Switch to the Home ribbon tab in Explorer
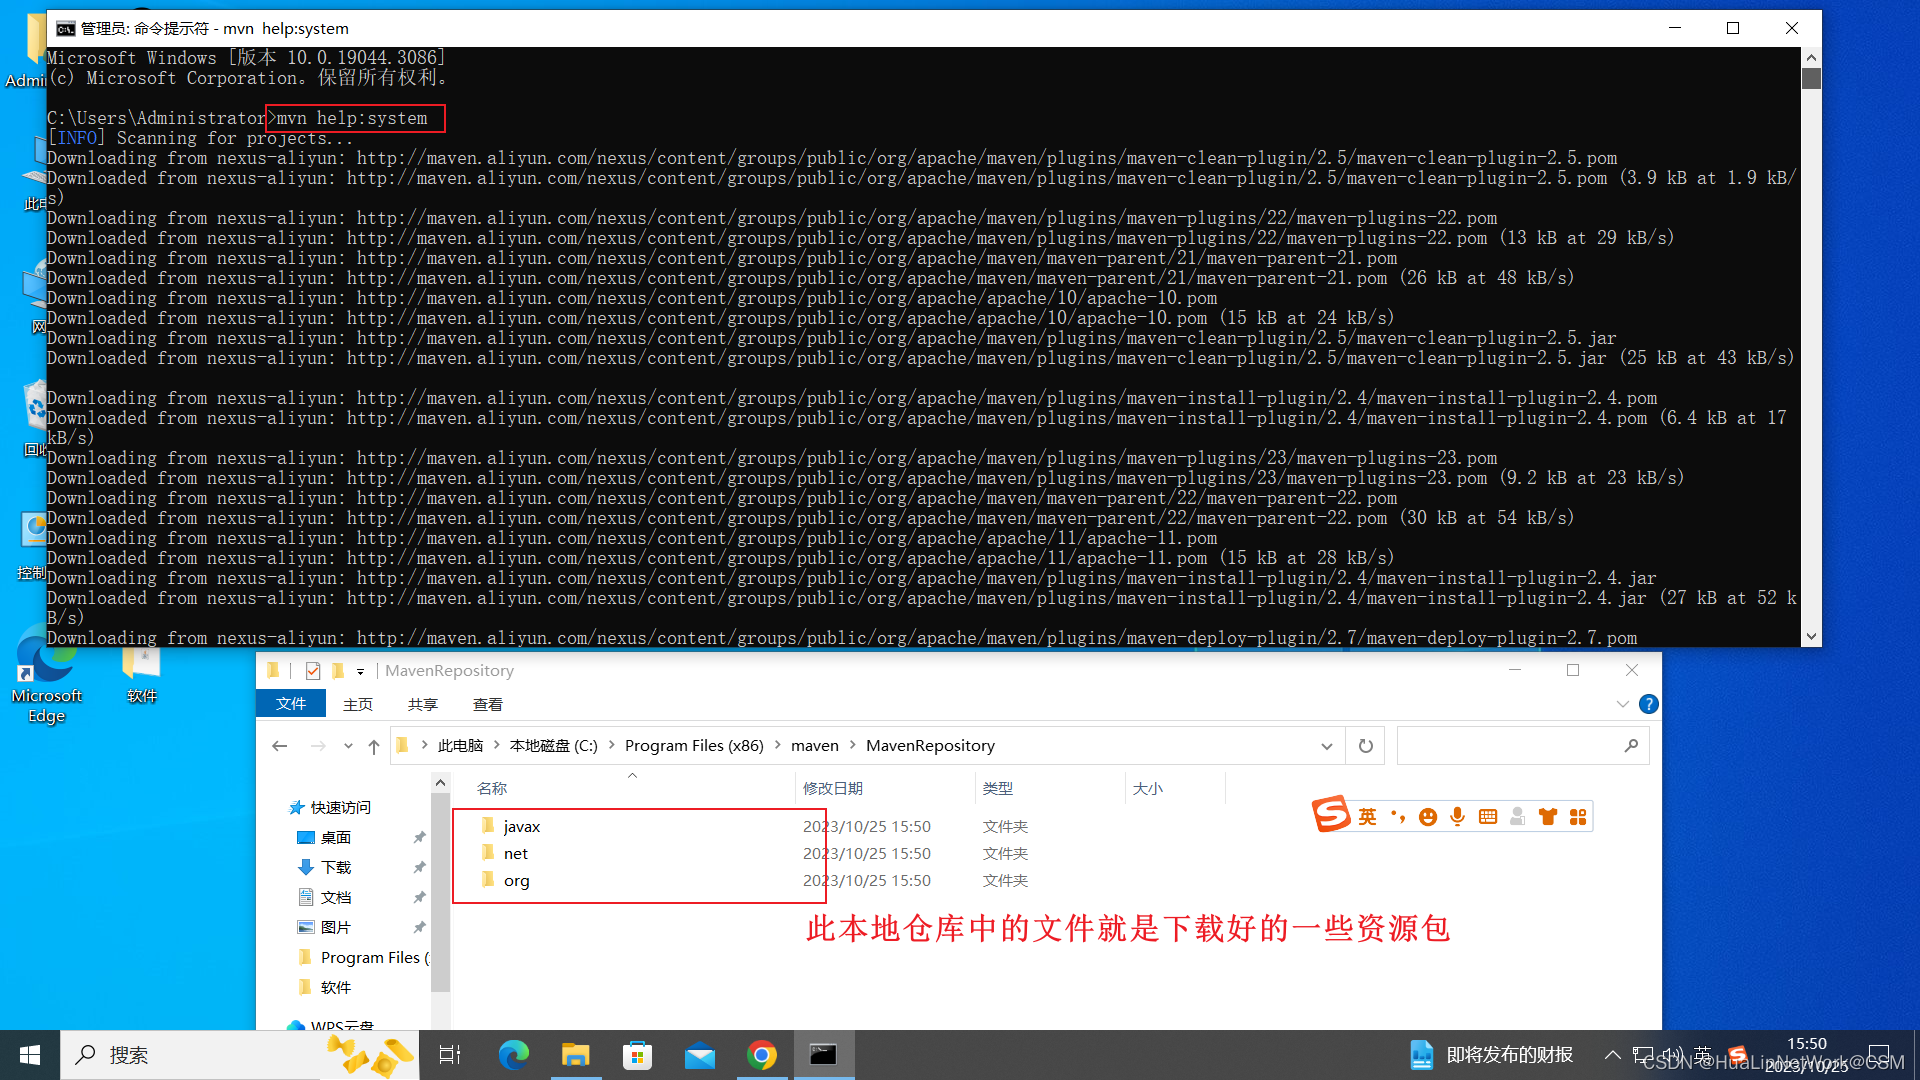Viewport: 1920px width, 1080px height. point(358,704)
